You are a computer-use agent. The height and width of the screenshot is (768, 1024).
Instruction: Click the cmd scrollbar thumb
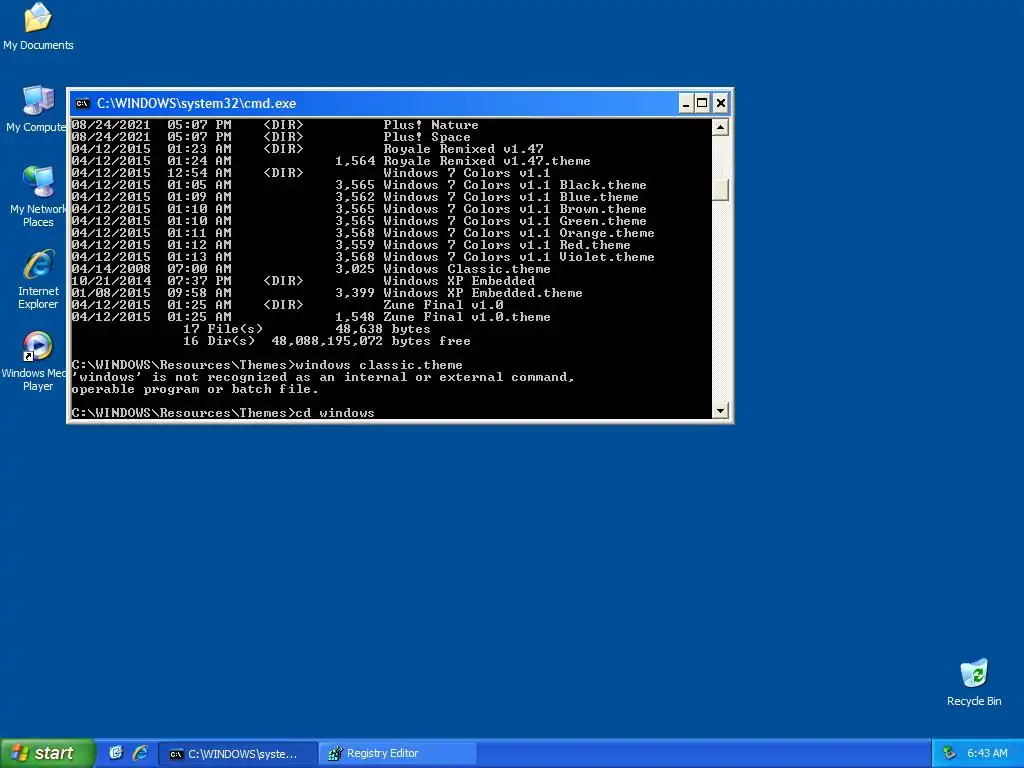720,189
